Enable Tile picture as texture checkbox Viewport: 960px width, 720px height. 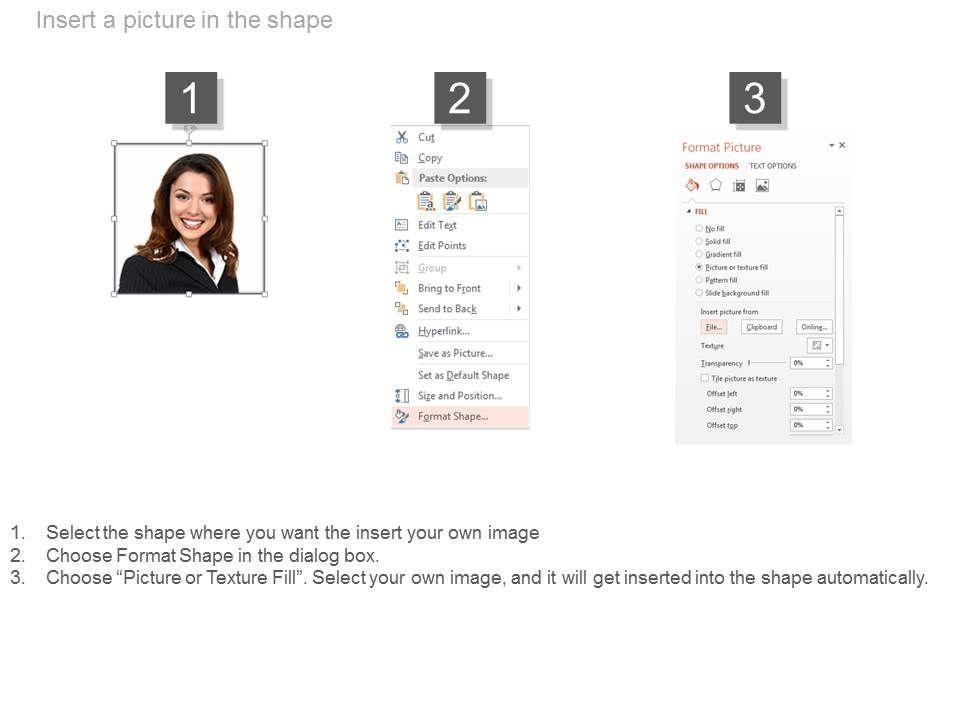[705, 378]
